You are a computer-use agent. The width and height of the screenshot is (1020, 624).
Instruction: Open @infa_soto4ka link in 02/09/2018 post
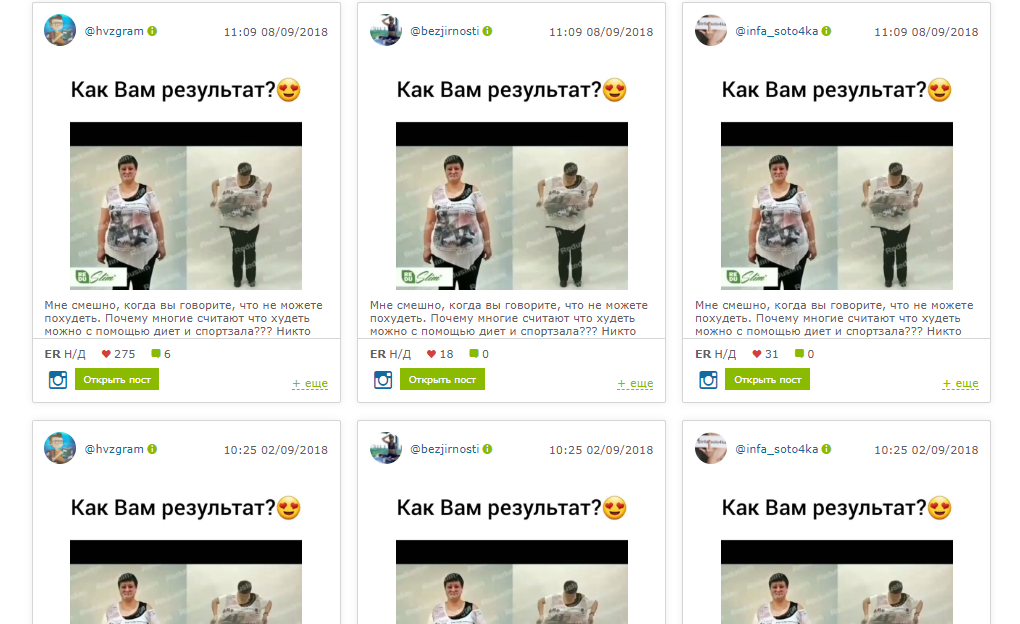[x=777, y=449]
